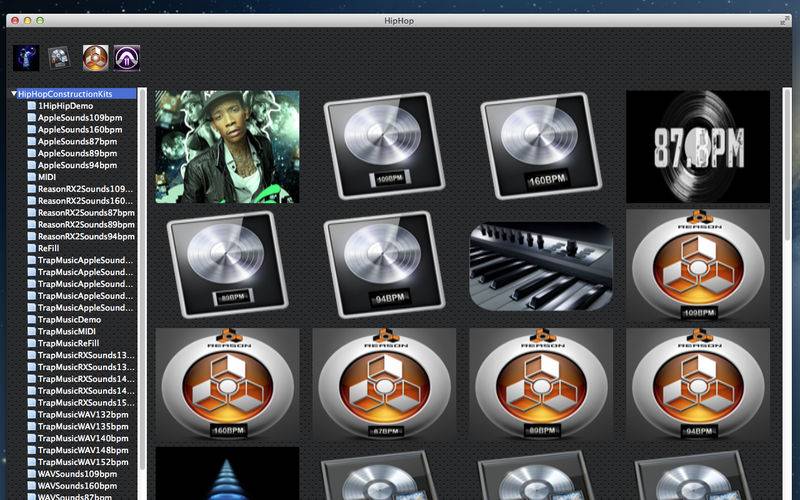Image resolution: width=800 pixels, height=500 pixels.
Task: Open the blue cone thumbnail in bottom row
Action: click(228, 473)
